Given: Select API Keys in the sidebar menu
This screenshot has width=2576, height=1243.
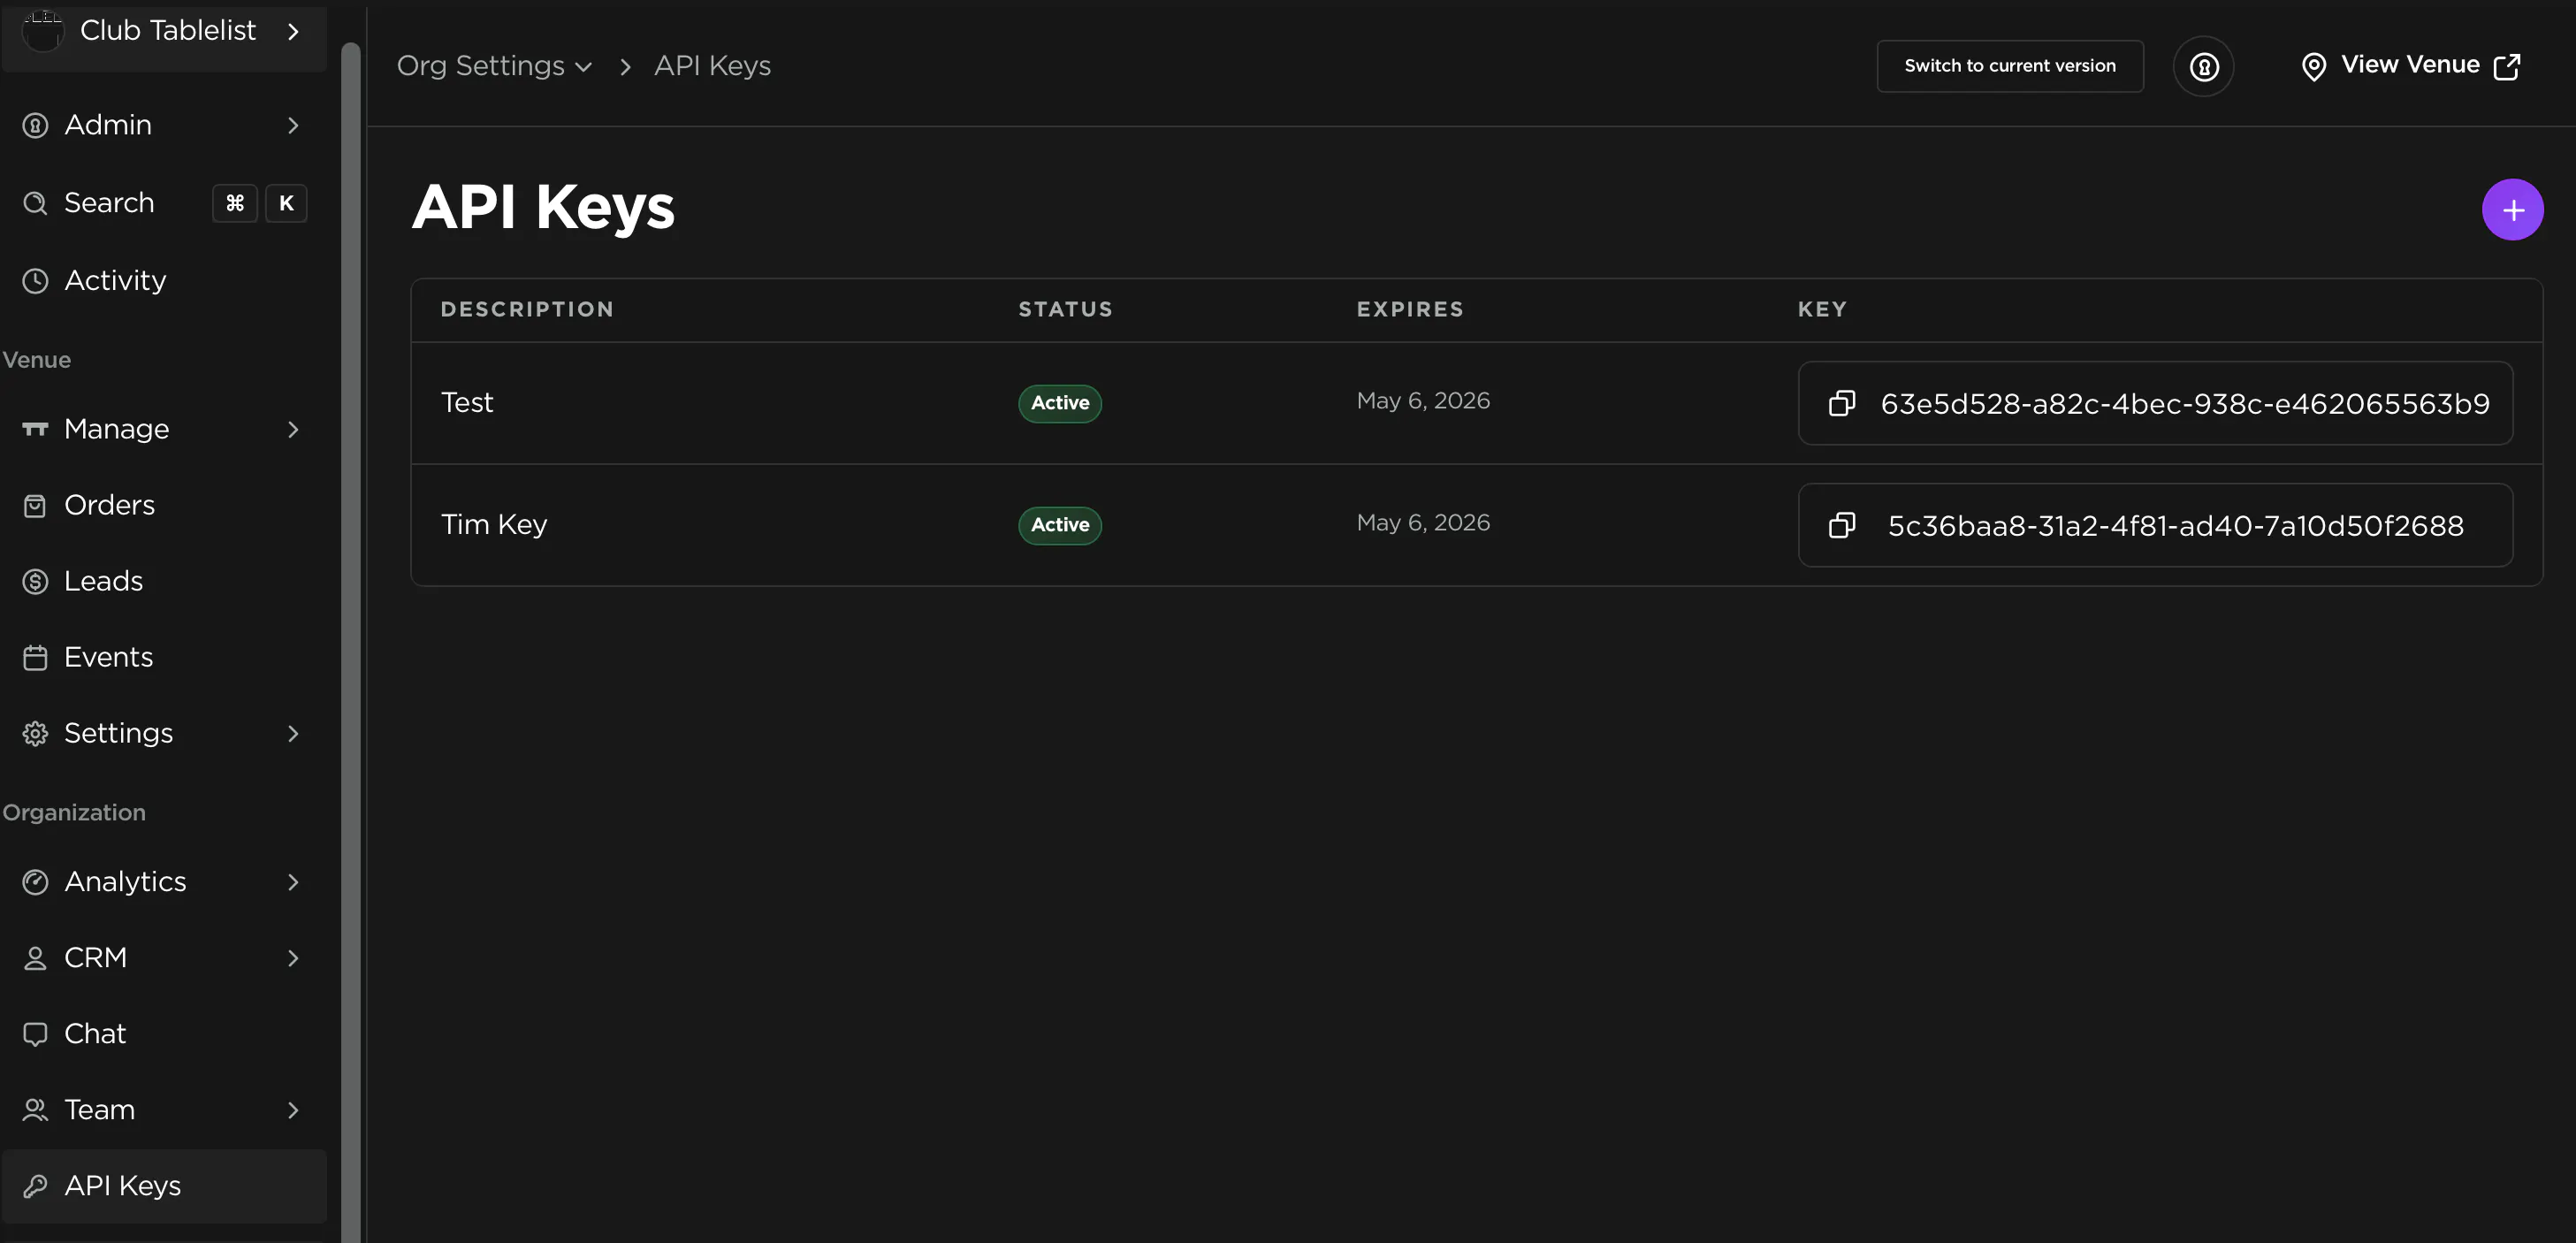Looking at the screenshot, I should (x=123, y=1185).
